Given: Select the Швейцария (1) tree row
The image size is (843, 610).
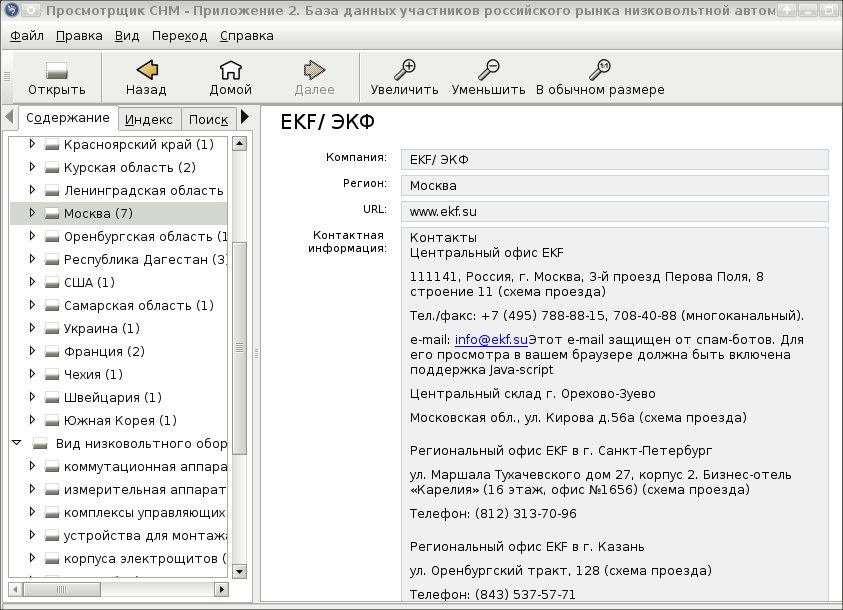Looking at the screenshot, I should 118,398.
